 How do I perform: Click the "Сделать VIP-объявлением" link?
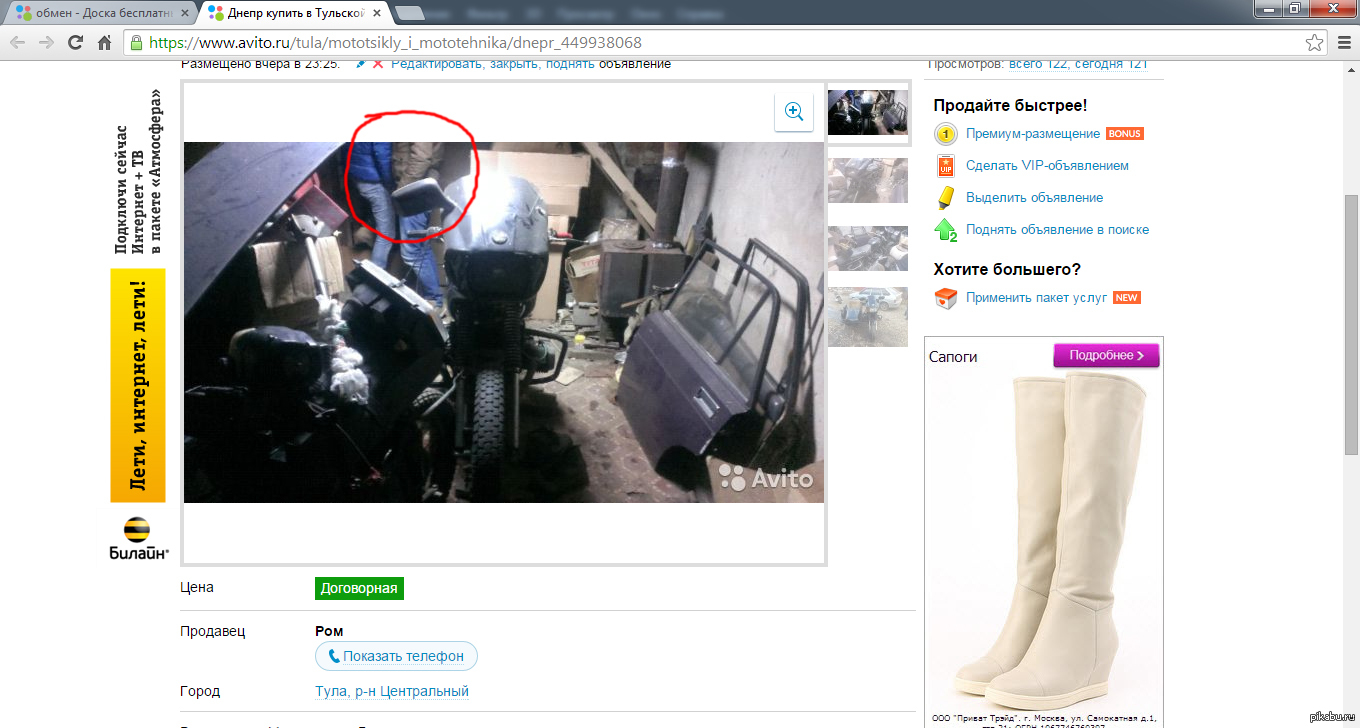[1047, 166]
